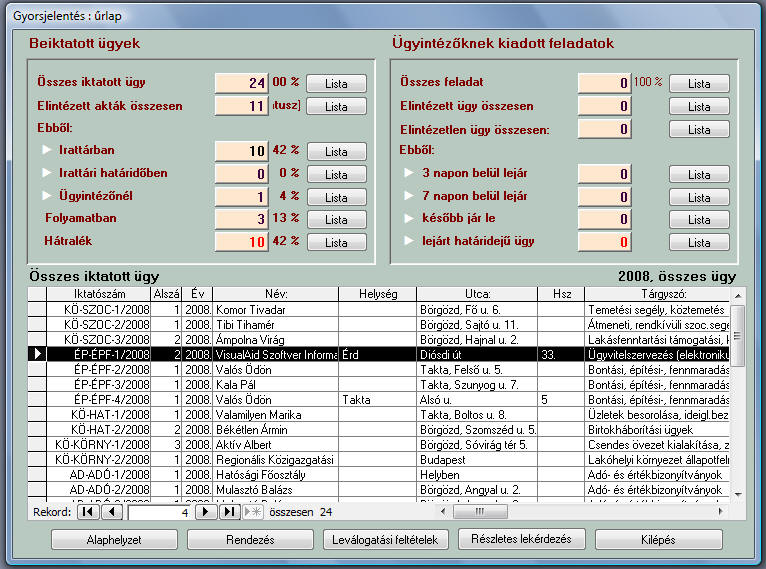This screenshot has width=766, height=569.
Task: Open Leválogatási feltételek
Action: coord(385,540)
